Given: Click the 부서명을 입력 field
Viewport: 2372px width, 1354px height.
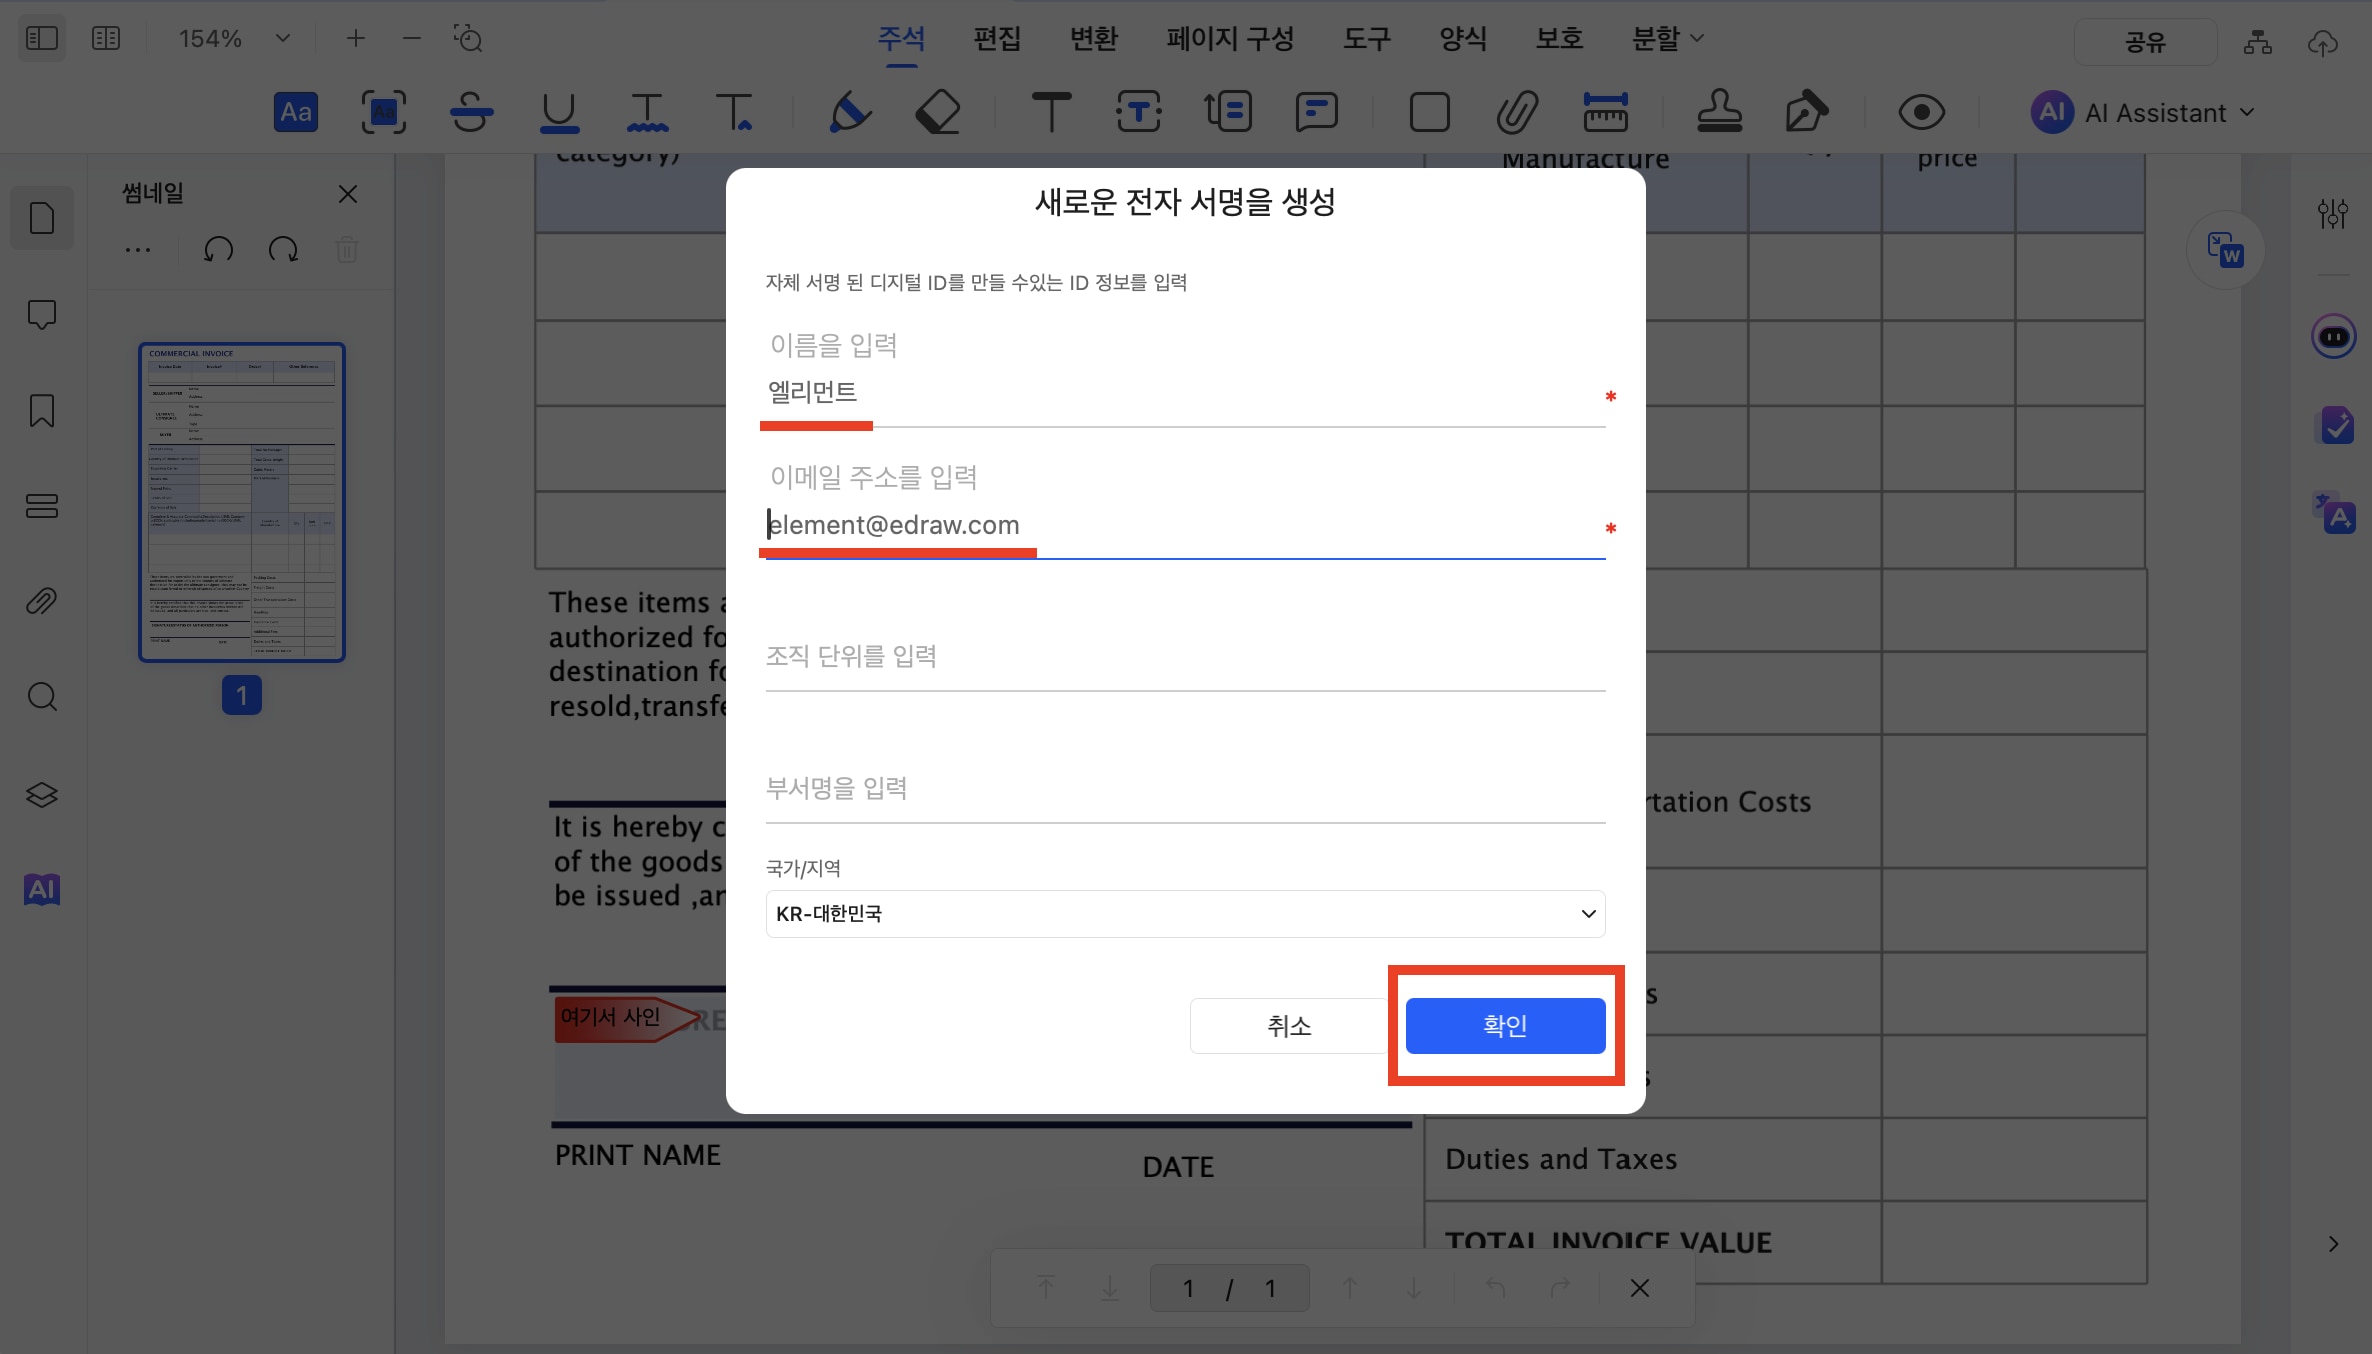Looking at the screenshot, I should tap(1185, 789).
